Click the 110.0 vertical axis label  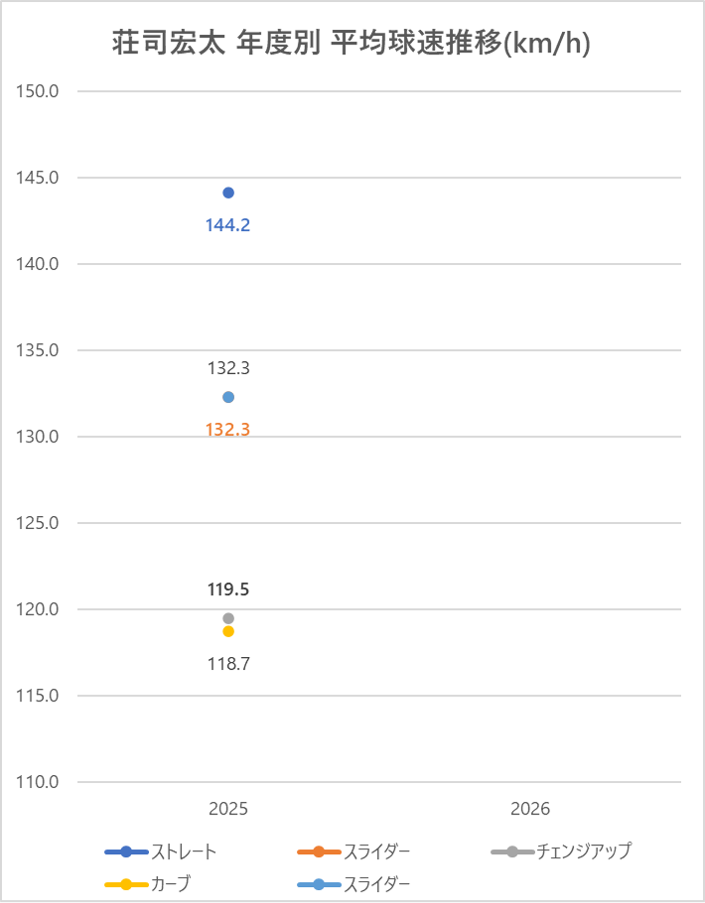tap(39, 782)
